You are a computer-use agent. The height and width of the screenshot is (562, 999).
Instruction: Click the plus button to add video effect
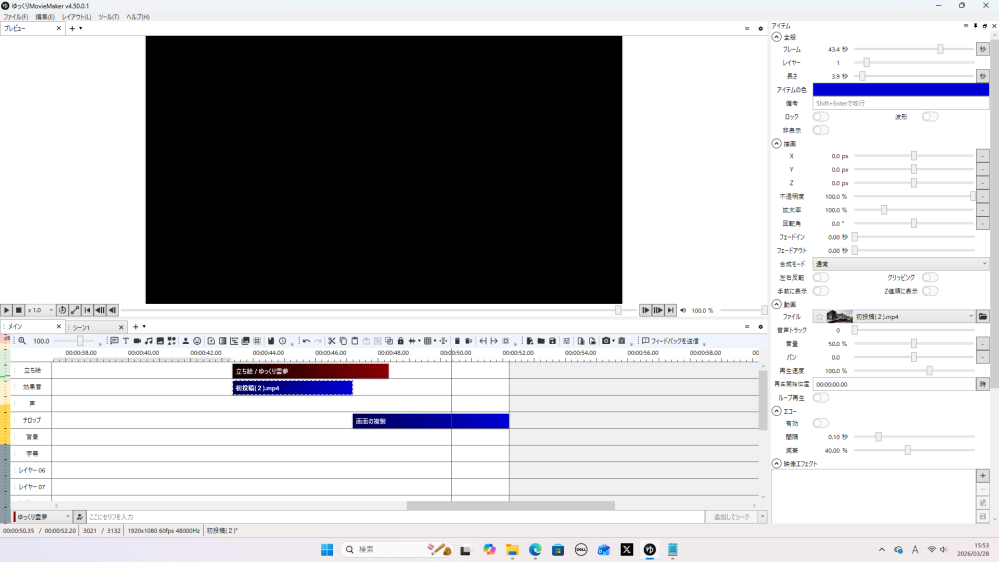[x=983, y=476]
